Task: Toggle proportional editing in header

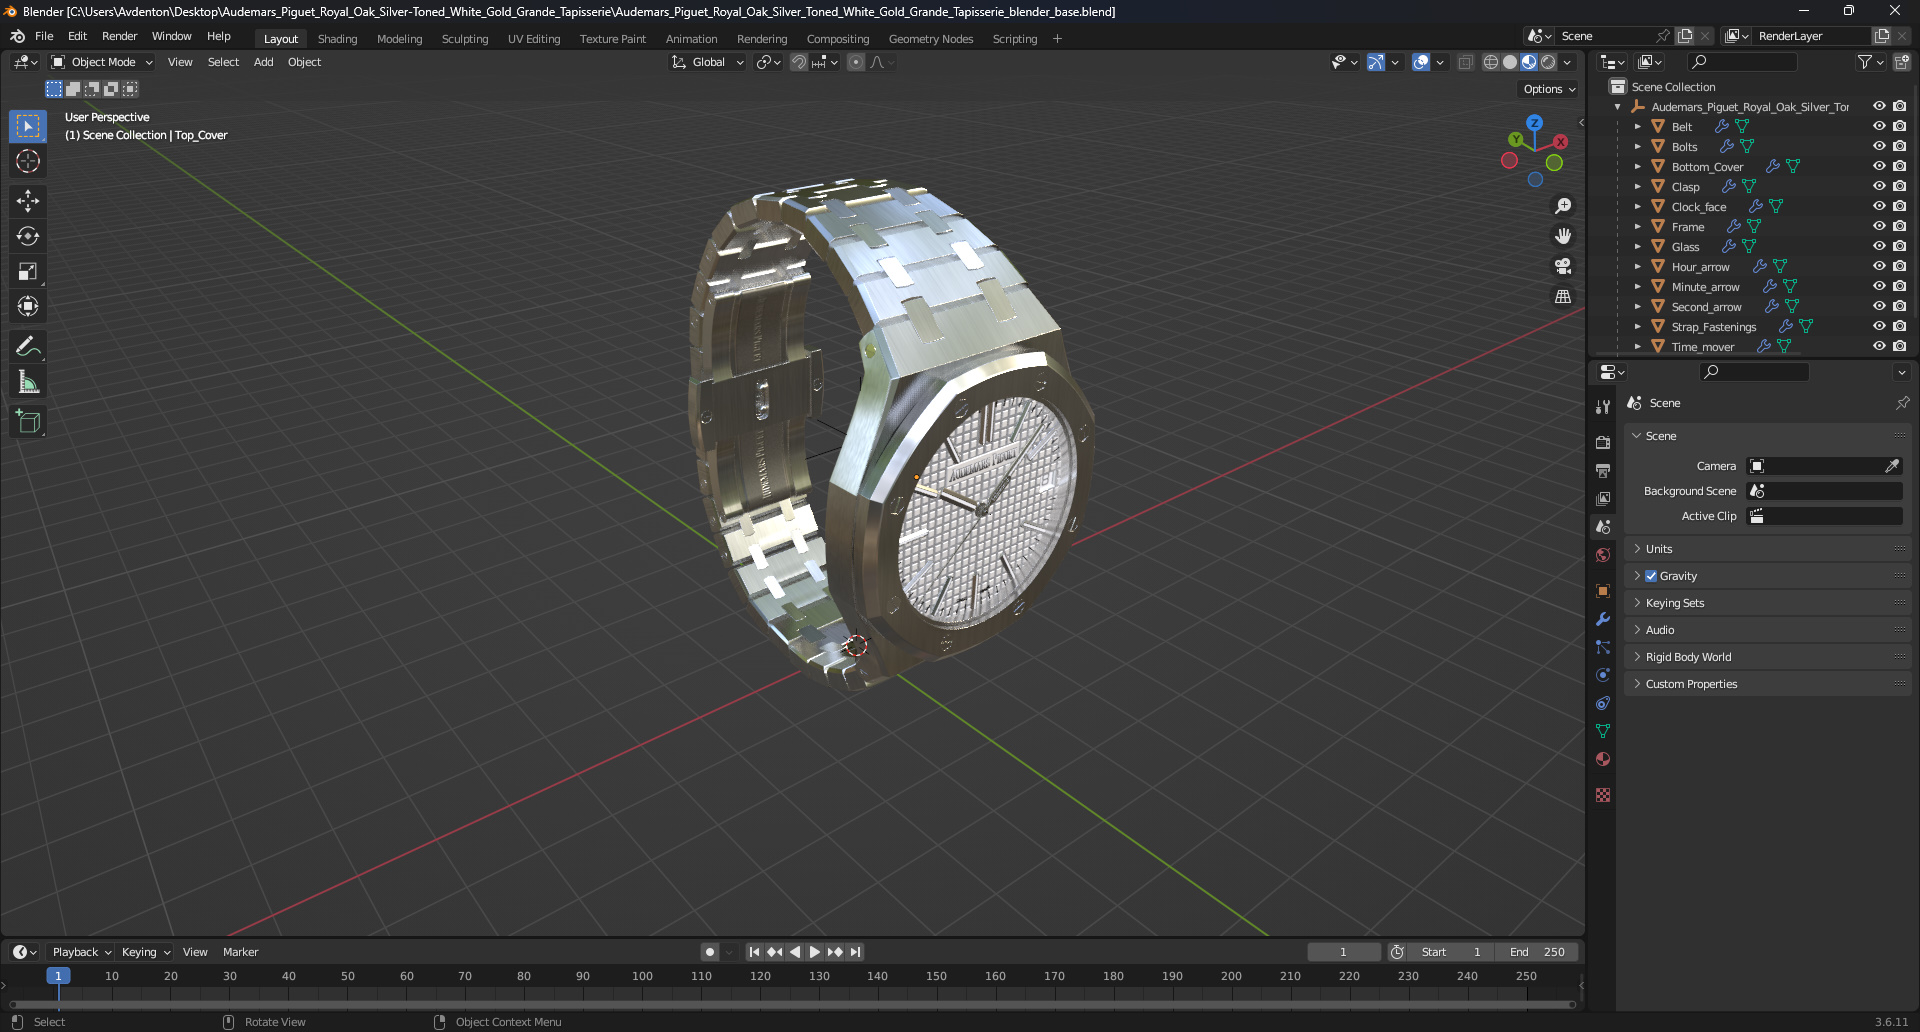Action: pos(856,62)
